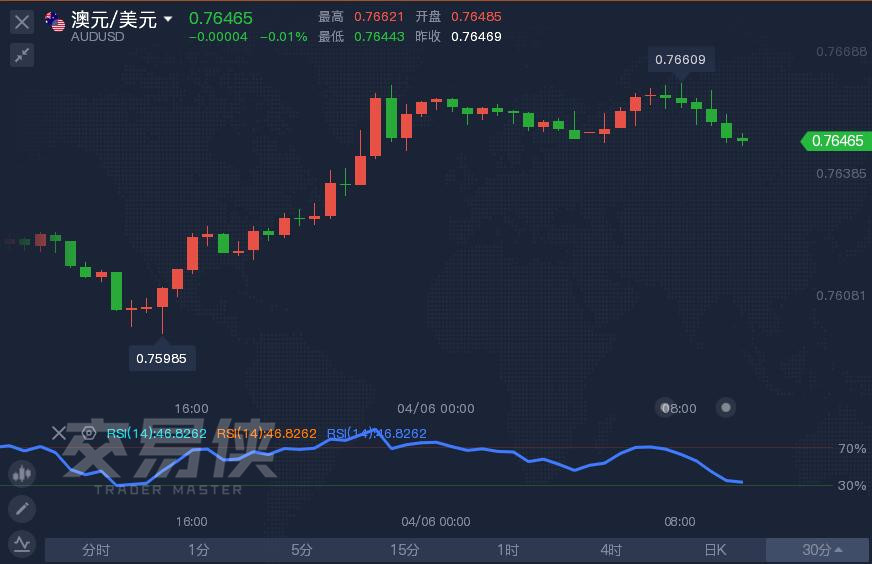The image size is (872, 564).
Task: Click the 最高 value 0.76621
Action: click(379, 17)
